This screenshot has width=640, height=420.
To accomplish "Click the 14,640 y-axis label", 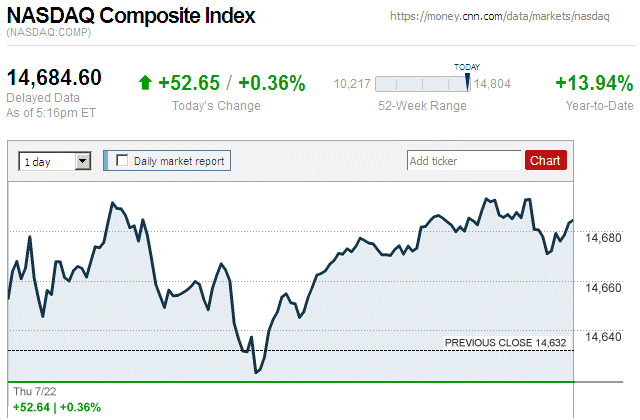I will click(604, 336).
